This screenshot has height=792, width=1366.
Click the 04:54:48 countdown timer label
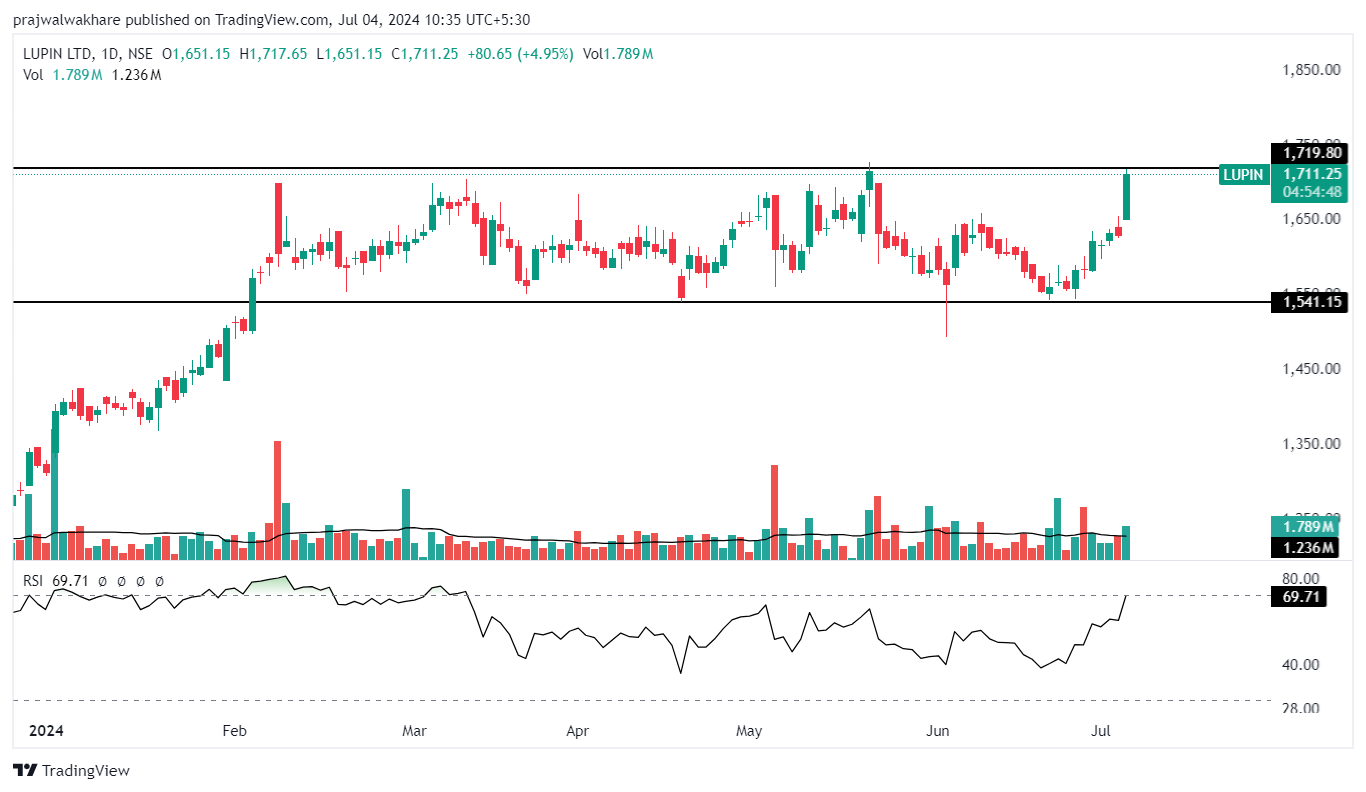pyautogui.click(x=1309, y=191)
